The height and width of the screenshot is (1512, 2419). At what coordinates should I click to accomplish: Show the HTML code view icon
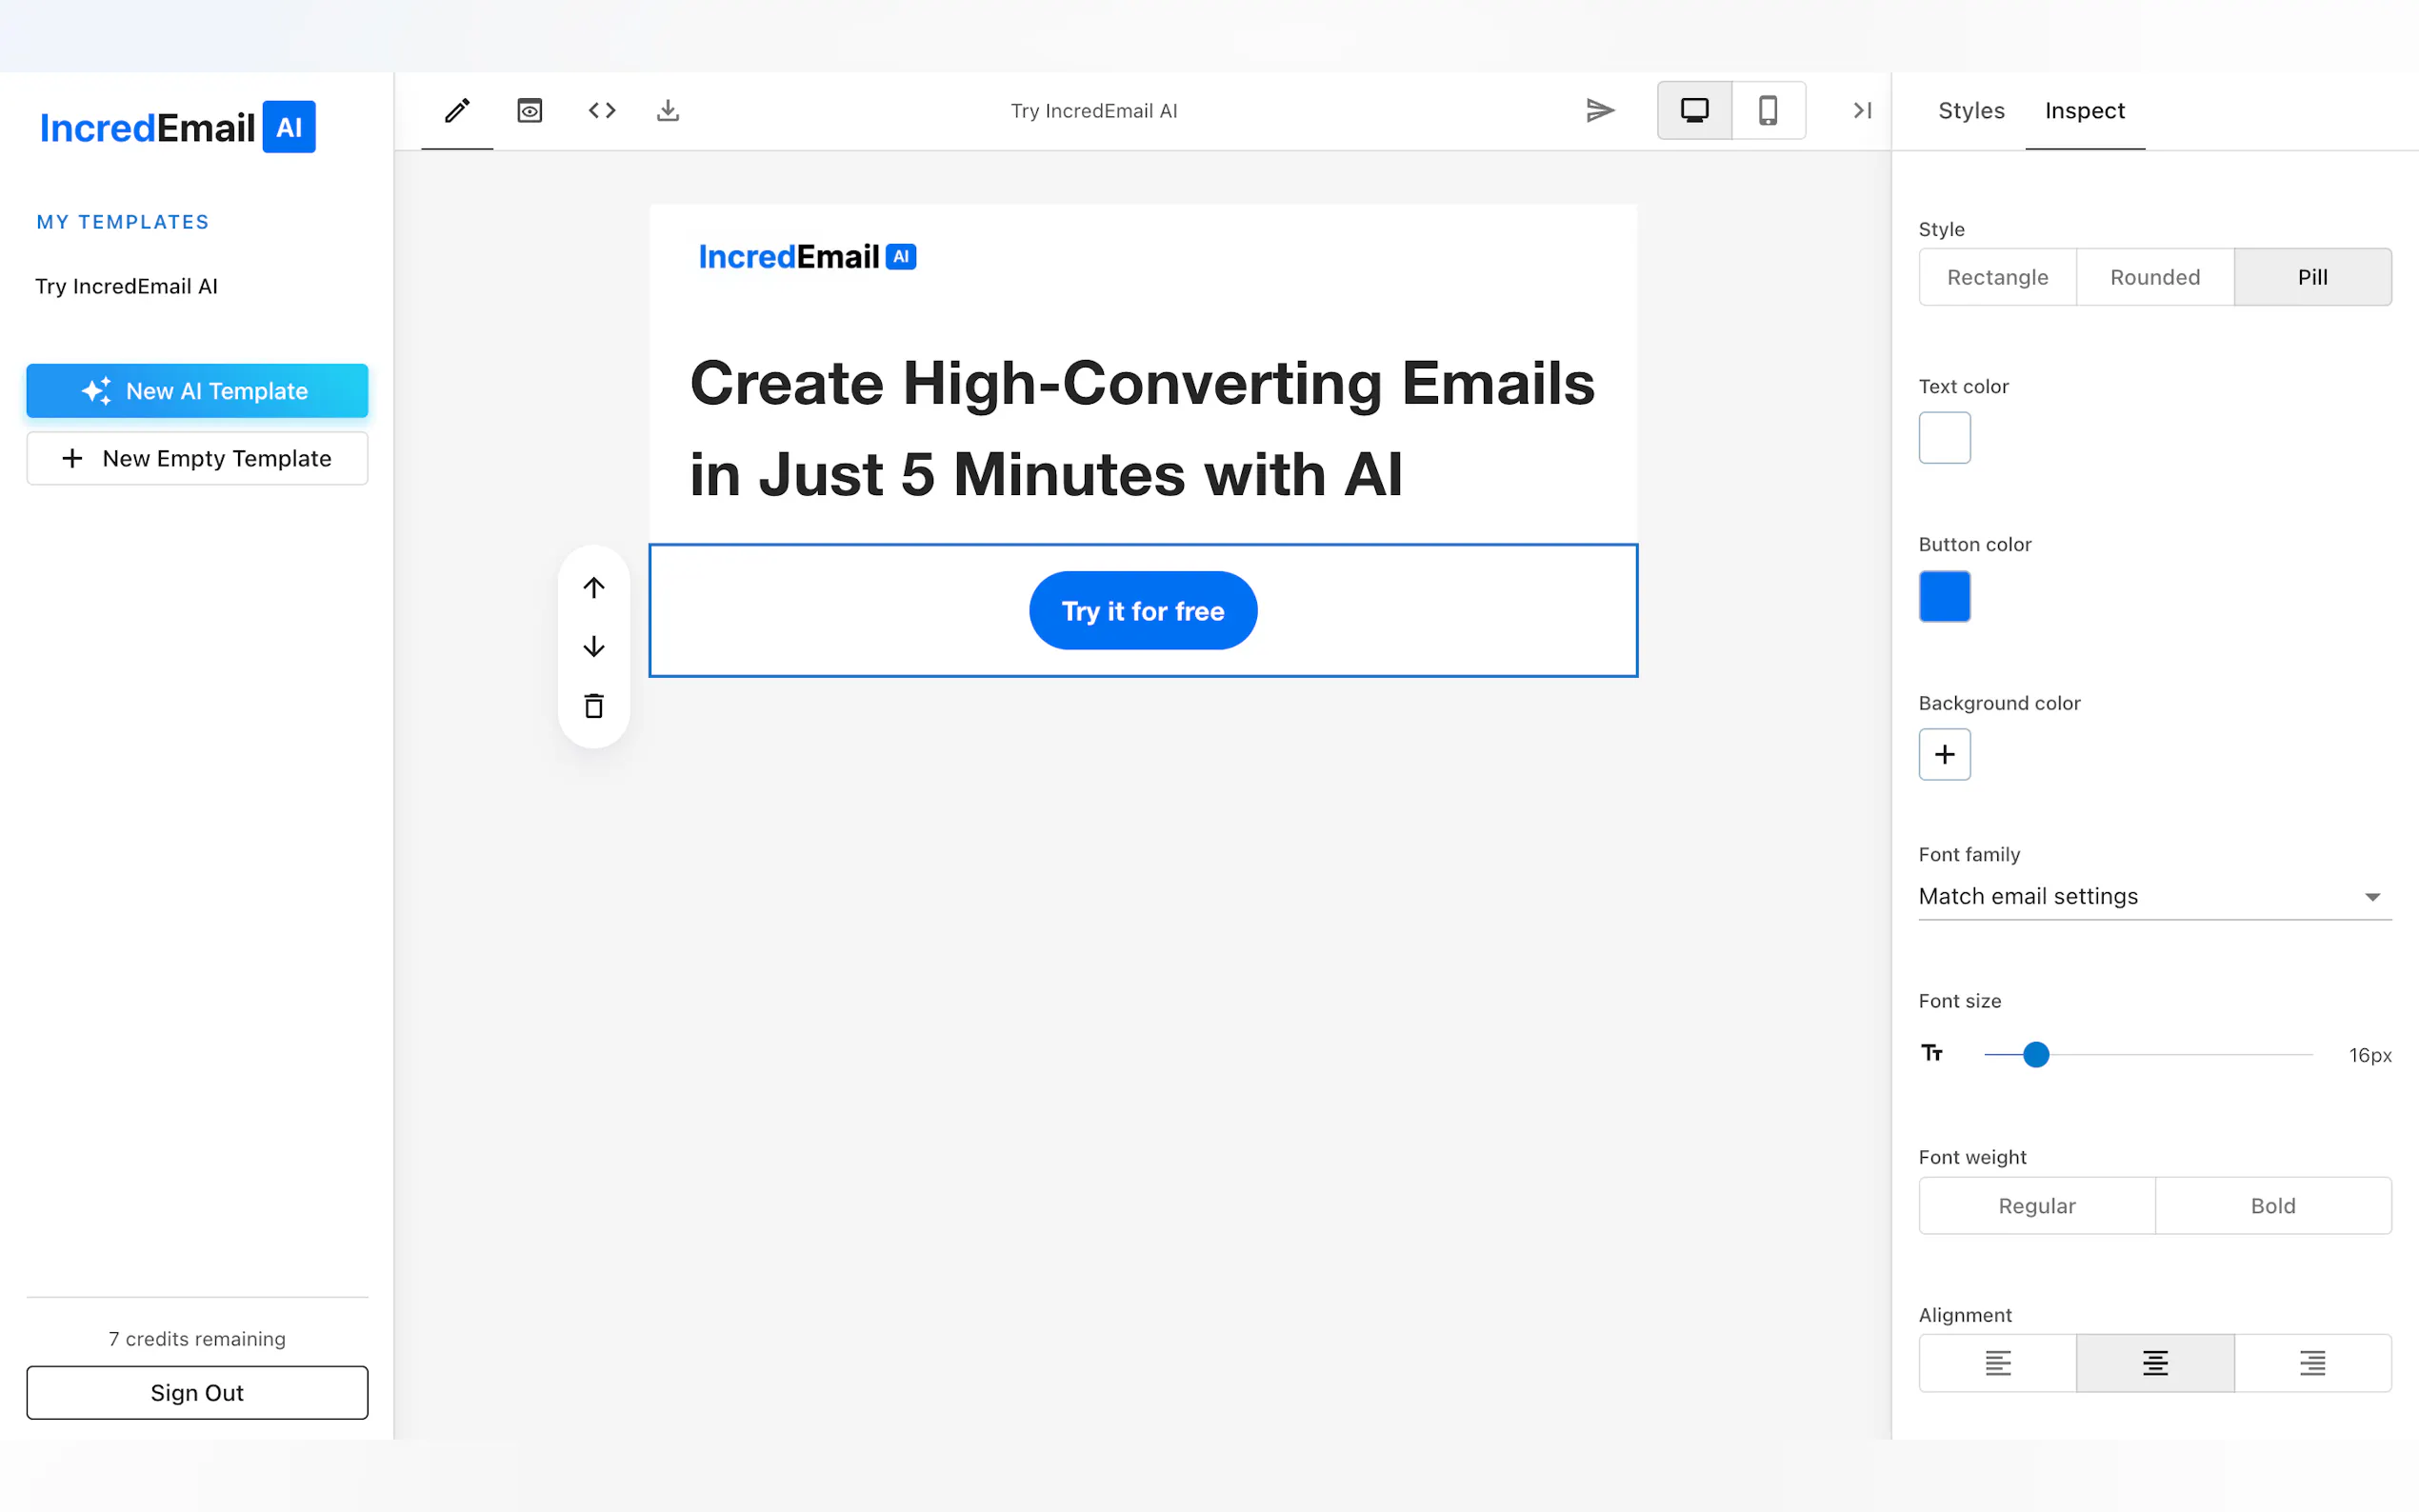click(602, 110)
